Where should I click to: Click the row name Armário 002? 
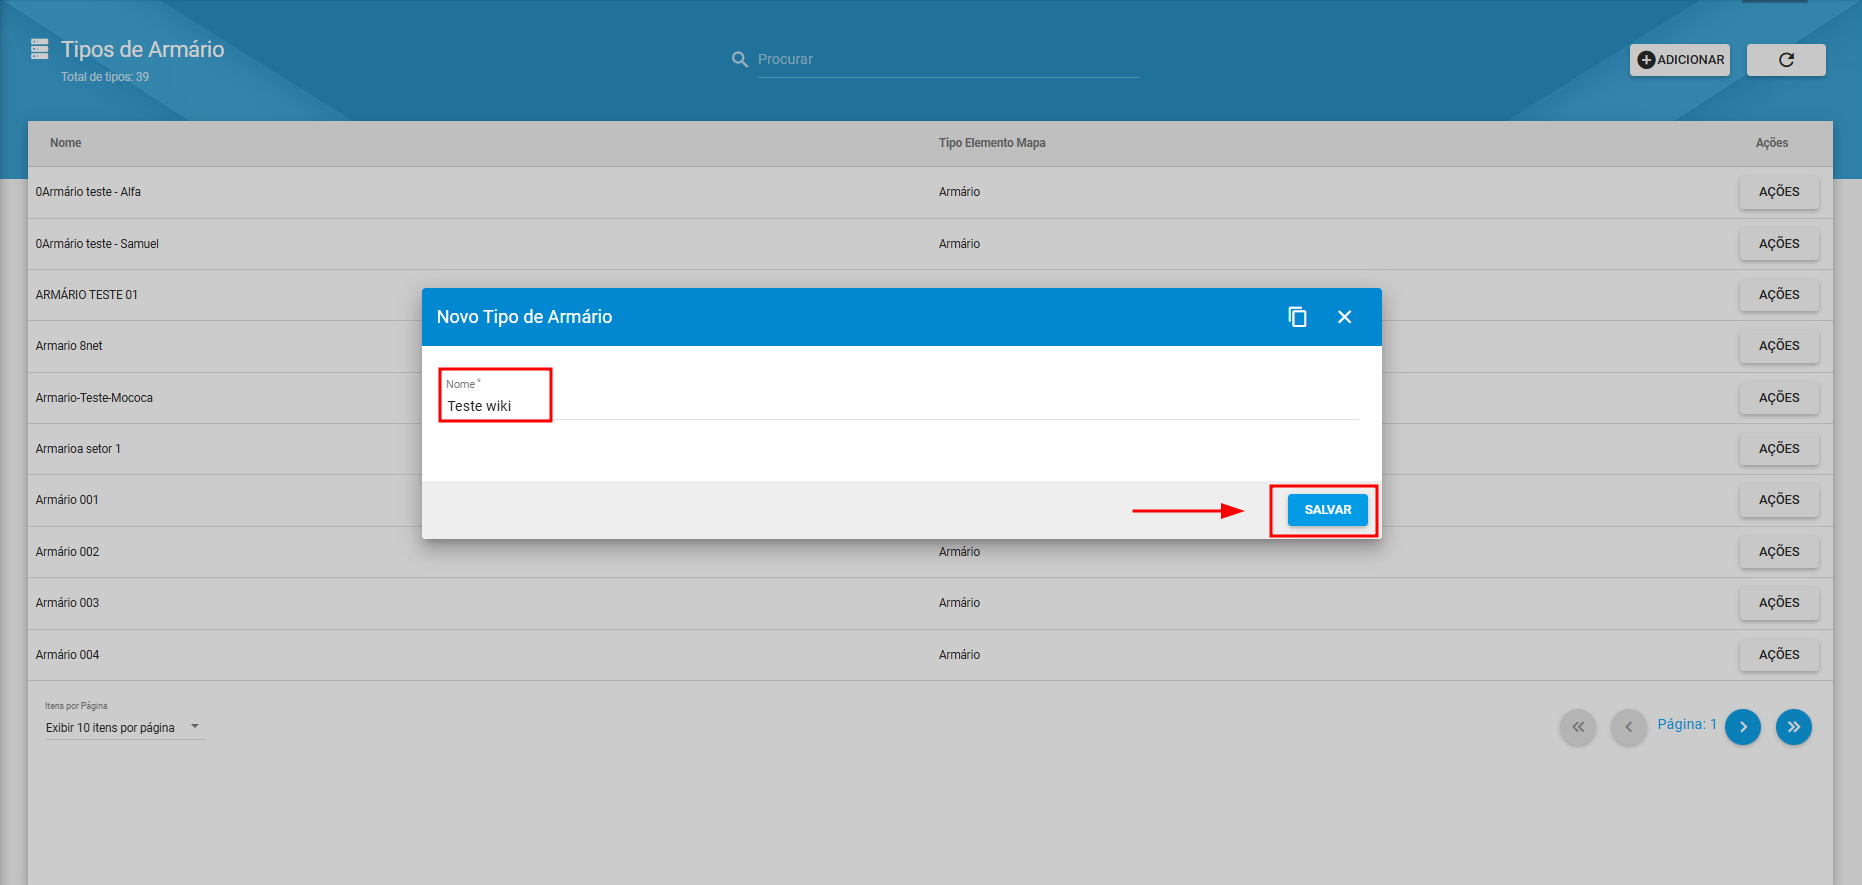(x=67, y=552)
